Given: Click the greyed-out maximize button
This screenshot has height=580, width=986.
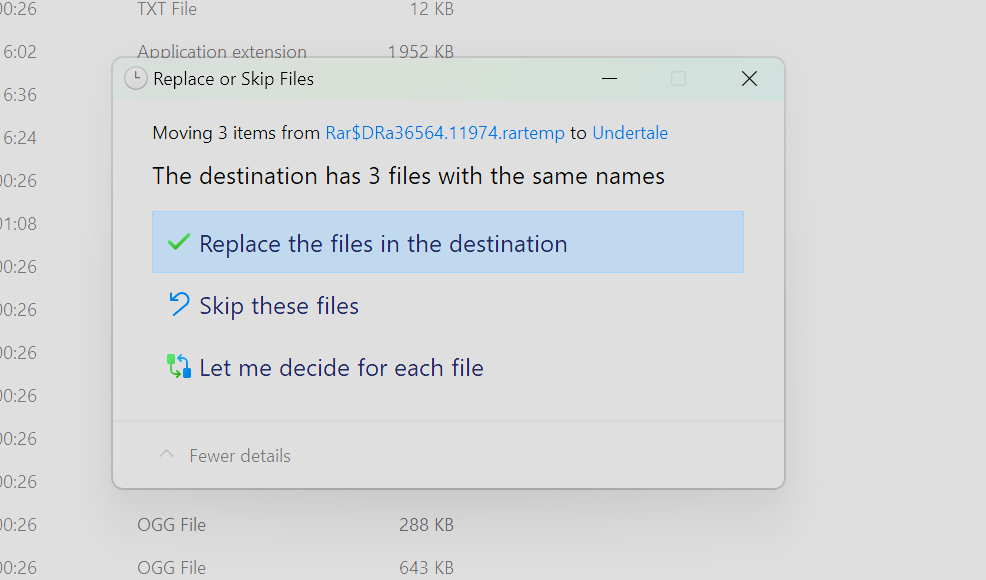Looking at the screenshot, I should pyautogui.click(x=678, y=79).
